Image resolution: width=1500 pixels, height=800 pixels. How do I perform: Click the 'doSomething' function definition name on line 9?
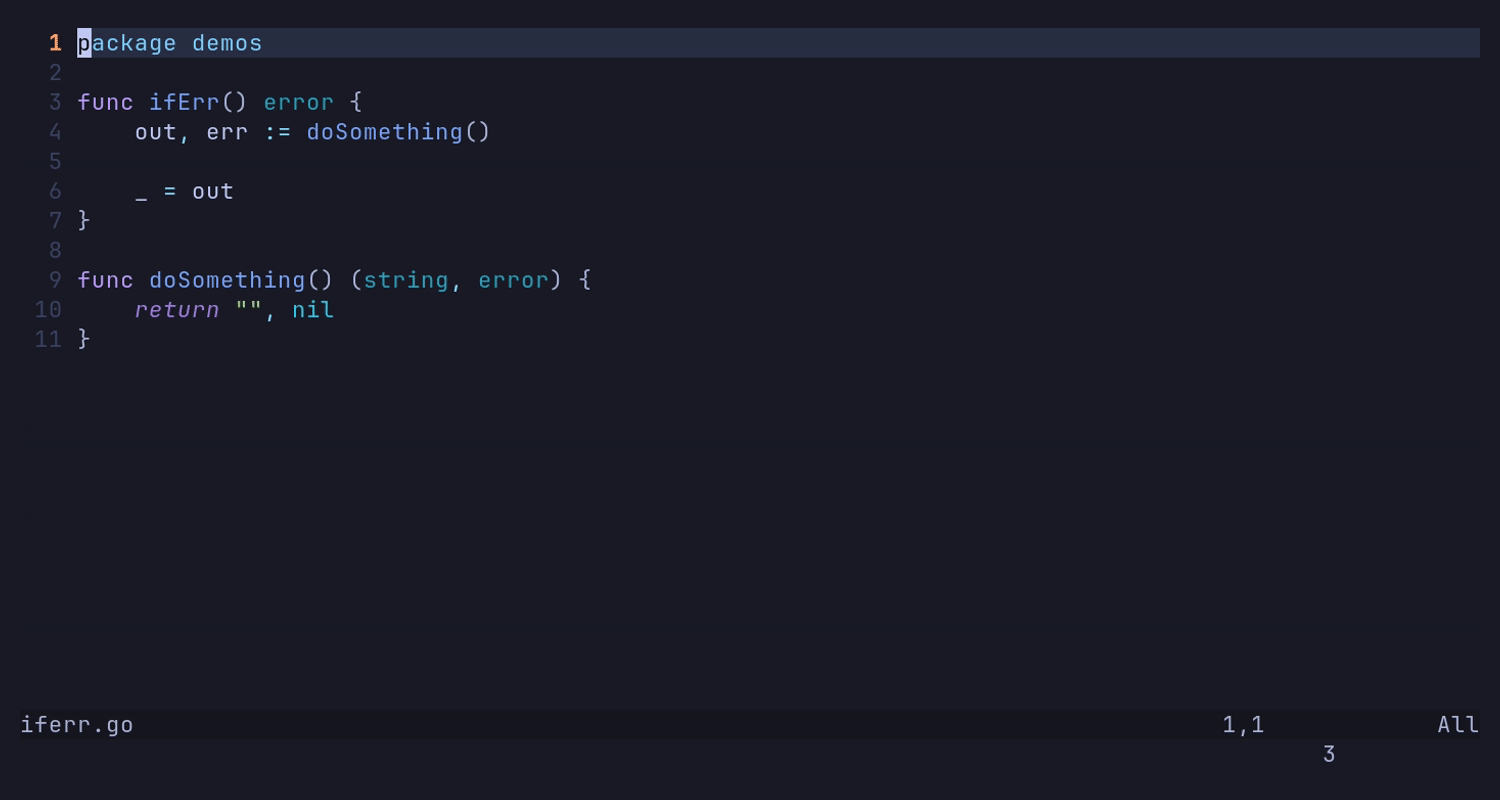227,280
